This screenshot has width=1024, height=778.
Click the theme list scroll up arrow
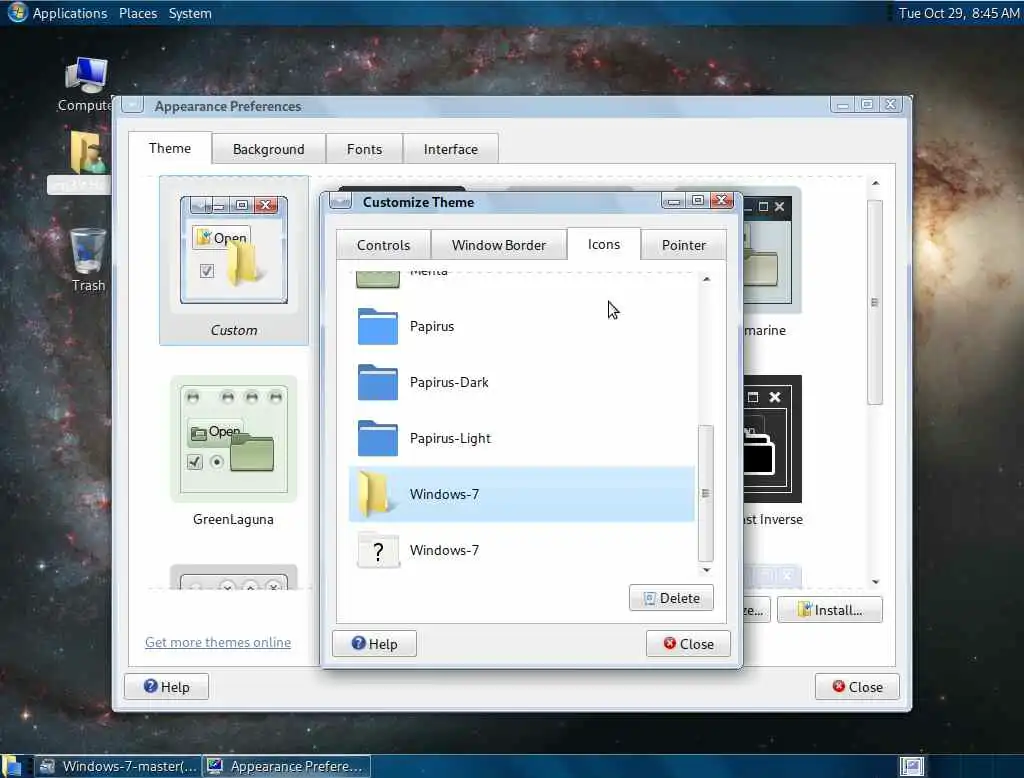(876, 183)
